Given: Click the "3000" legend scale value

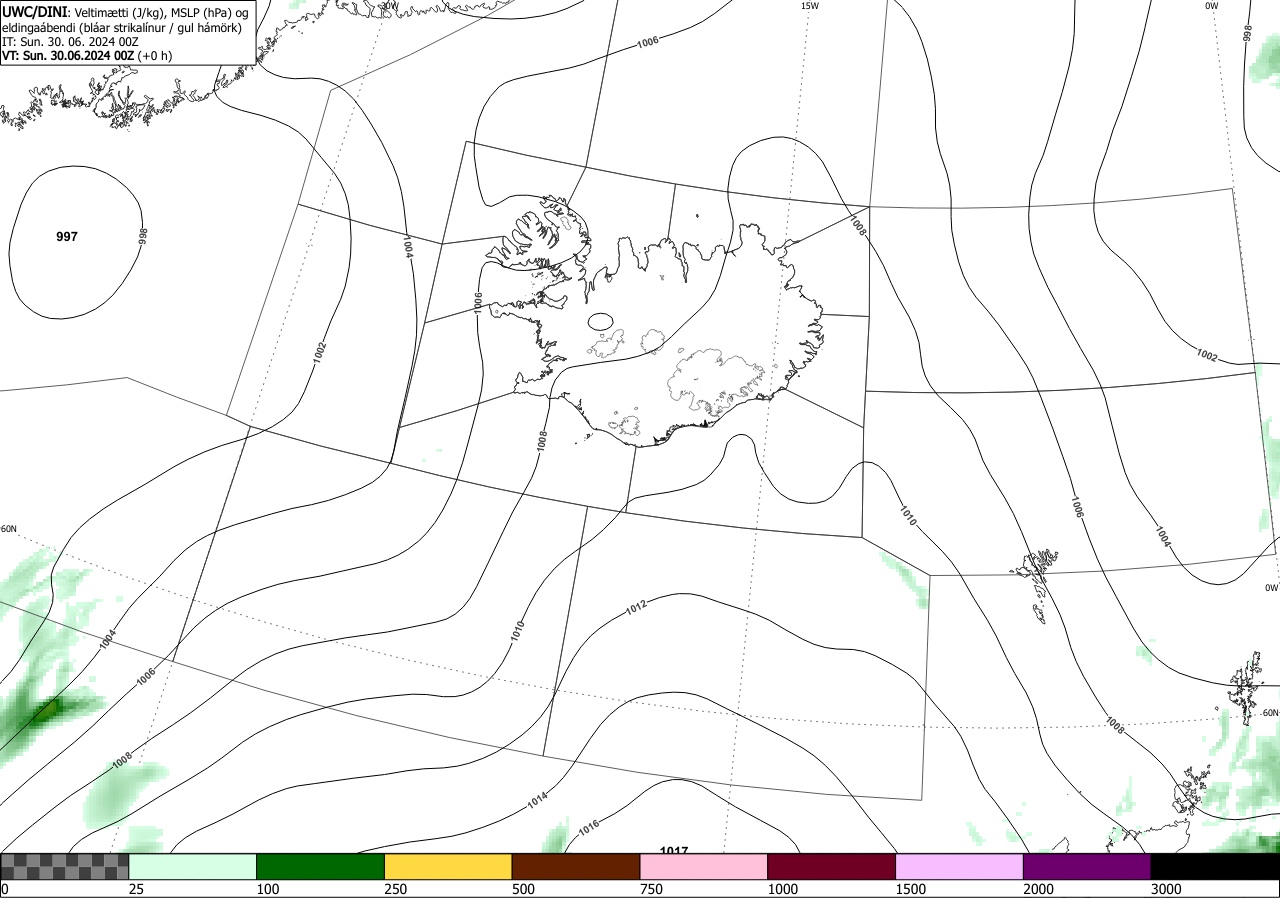Looking at the screenshot, I should tap(1166, 889).
